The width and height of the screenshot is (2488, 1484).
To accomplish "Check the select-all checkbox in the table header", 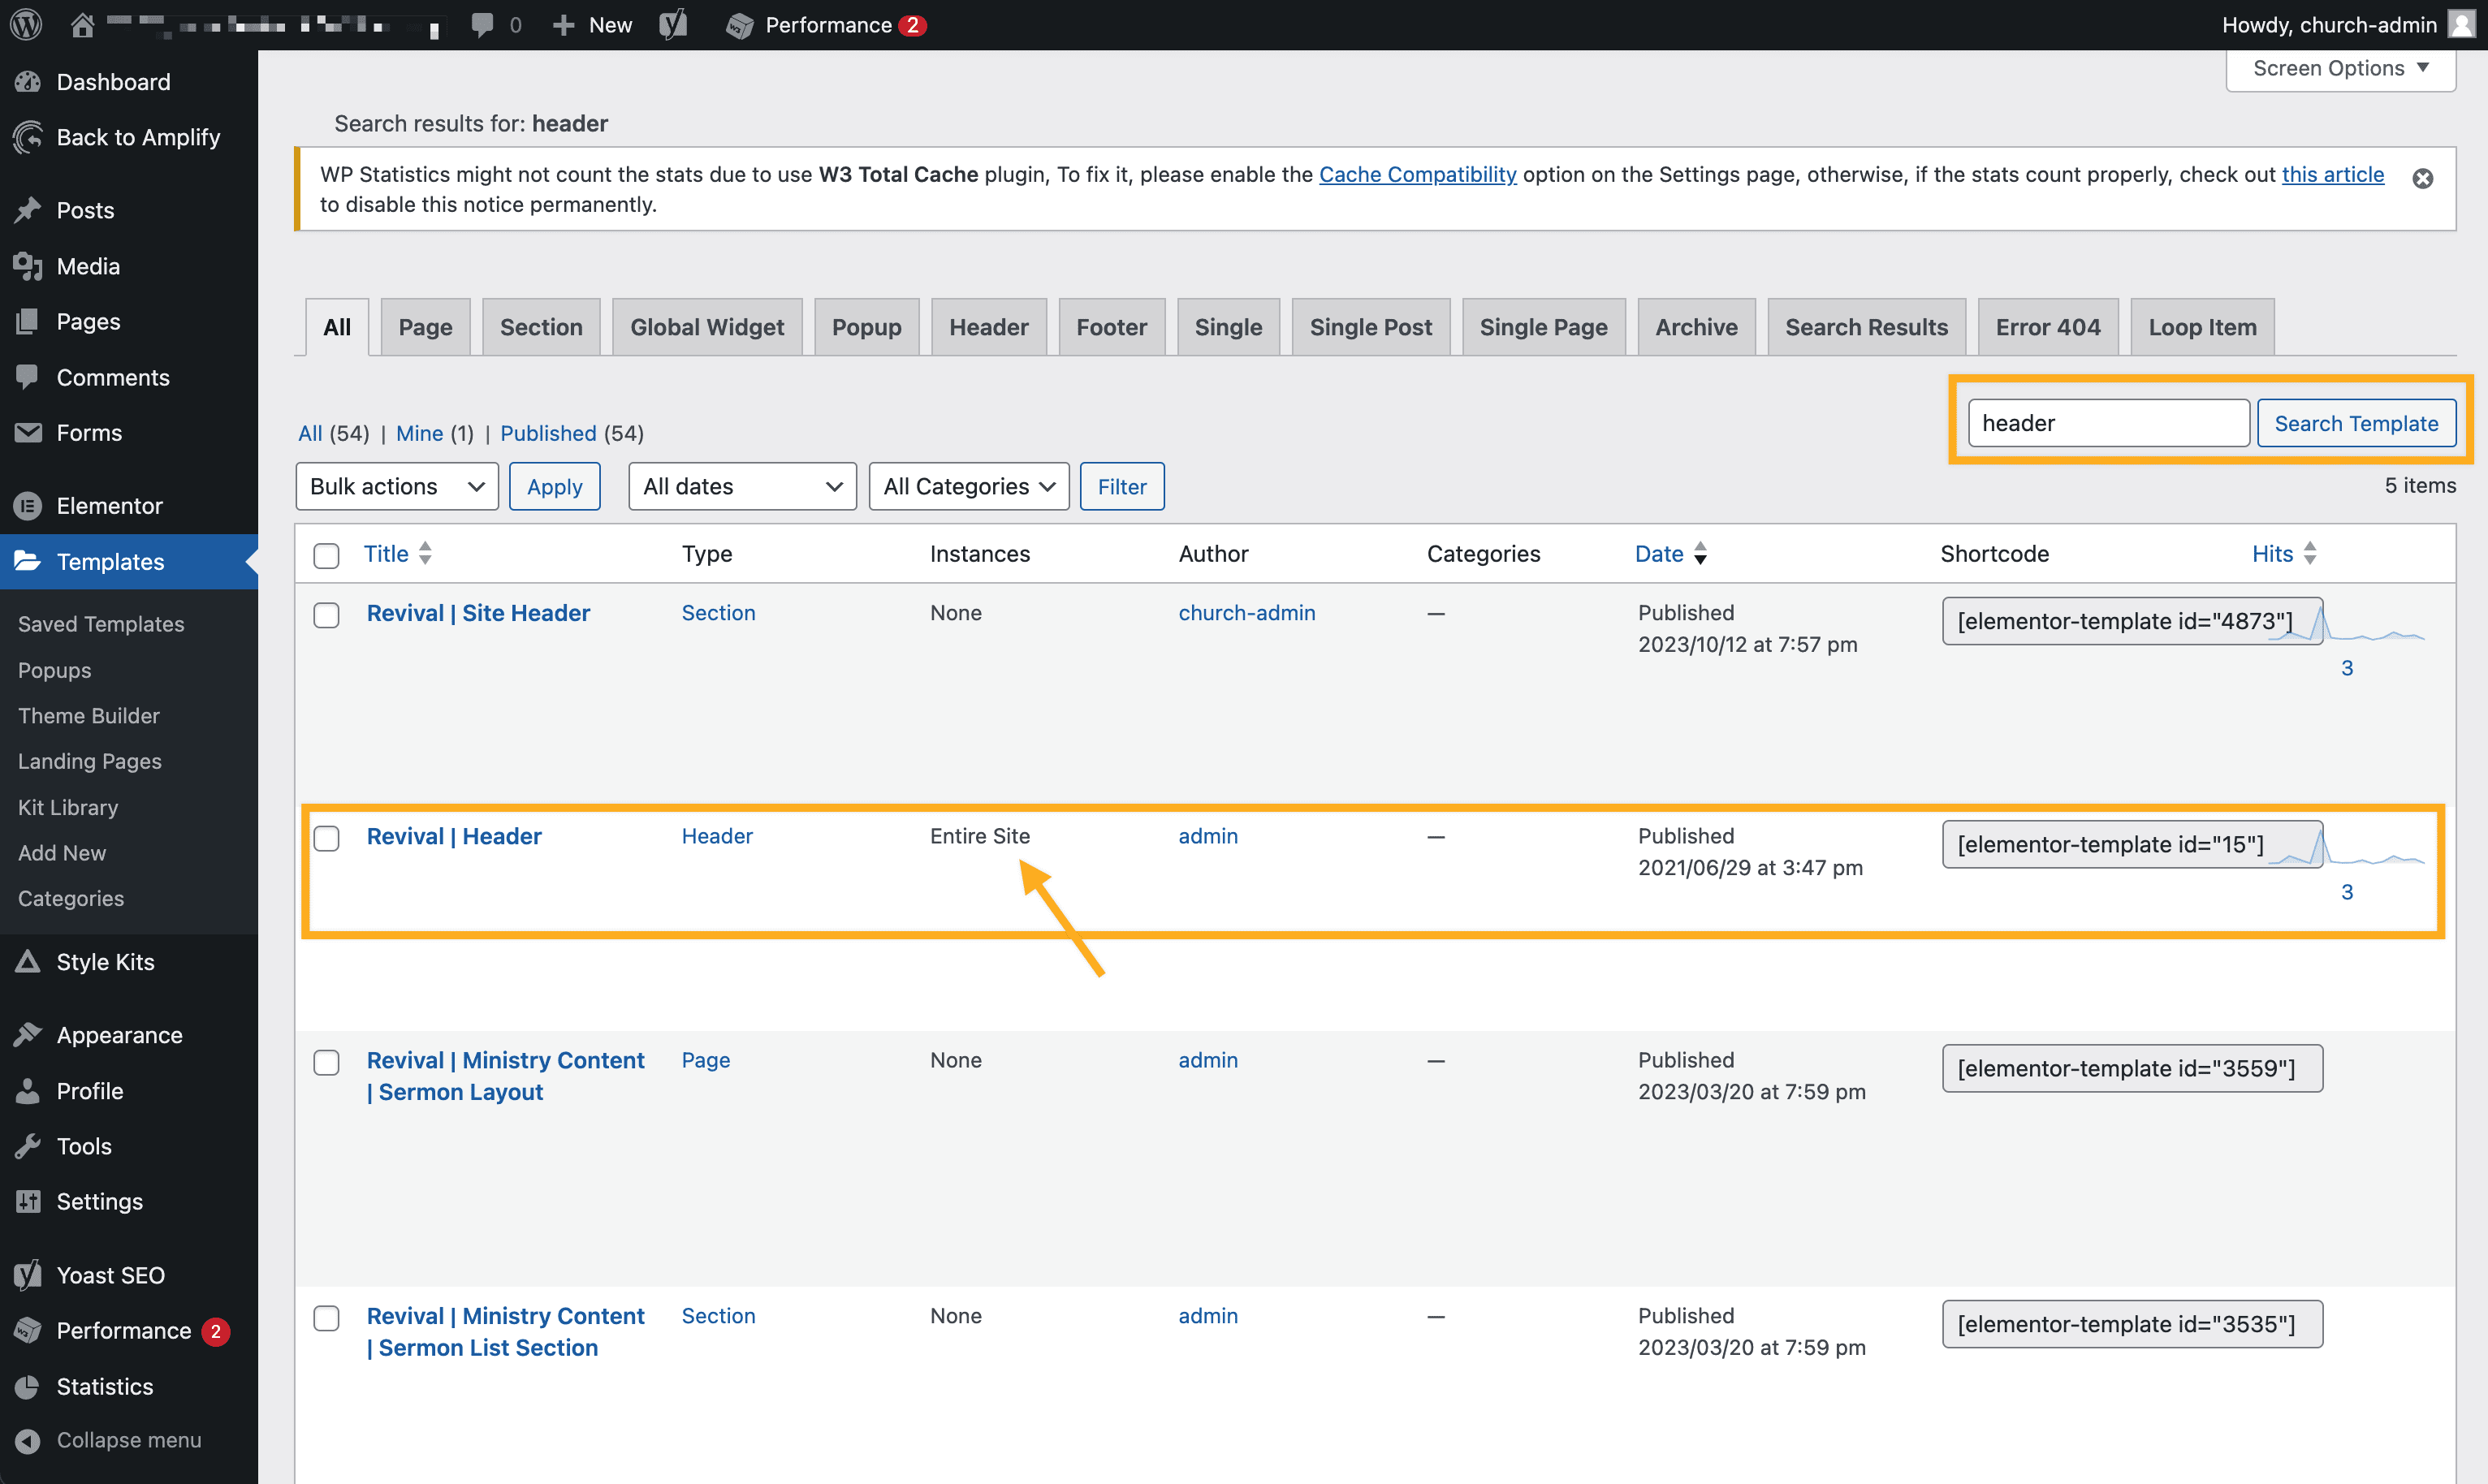I will point(326,556).
